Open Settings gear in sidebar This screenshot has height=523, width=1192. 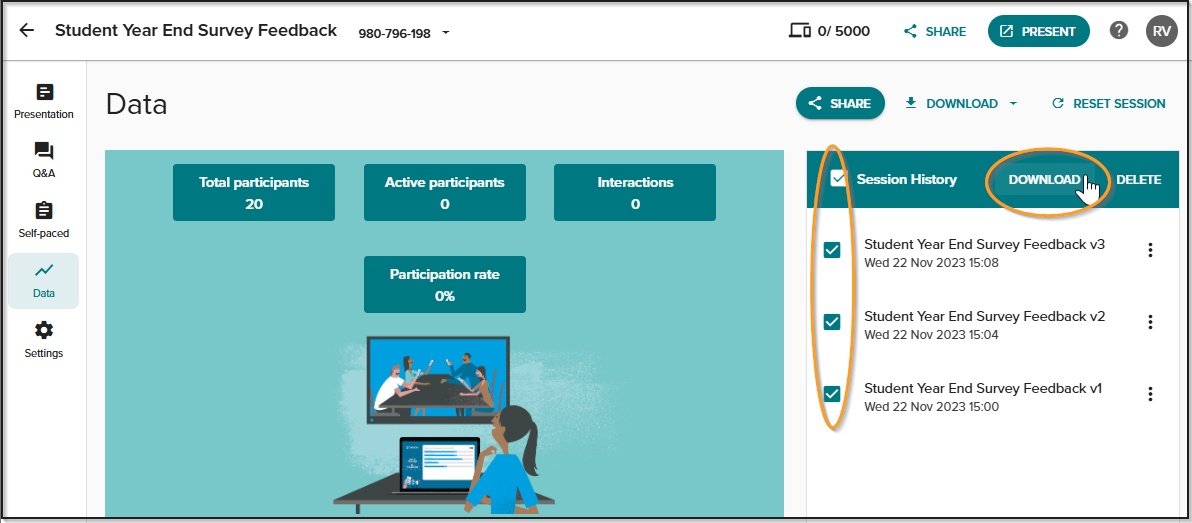[x=44, y=340]
